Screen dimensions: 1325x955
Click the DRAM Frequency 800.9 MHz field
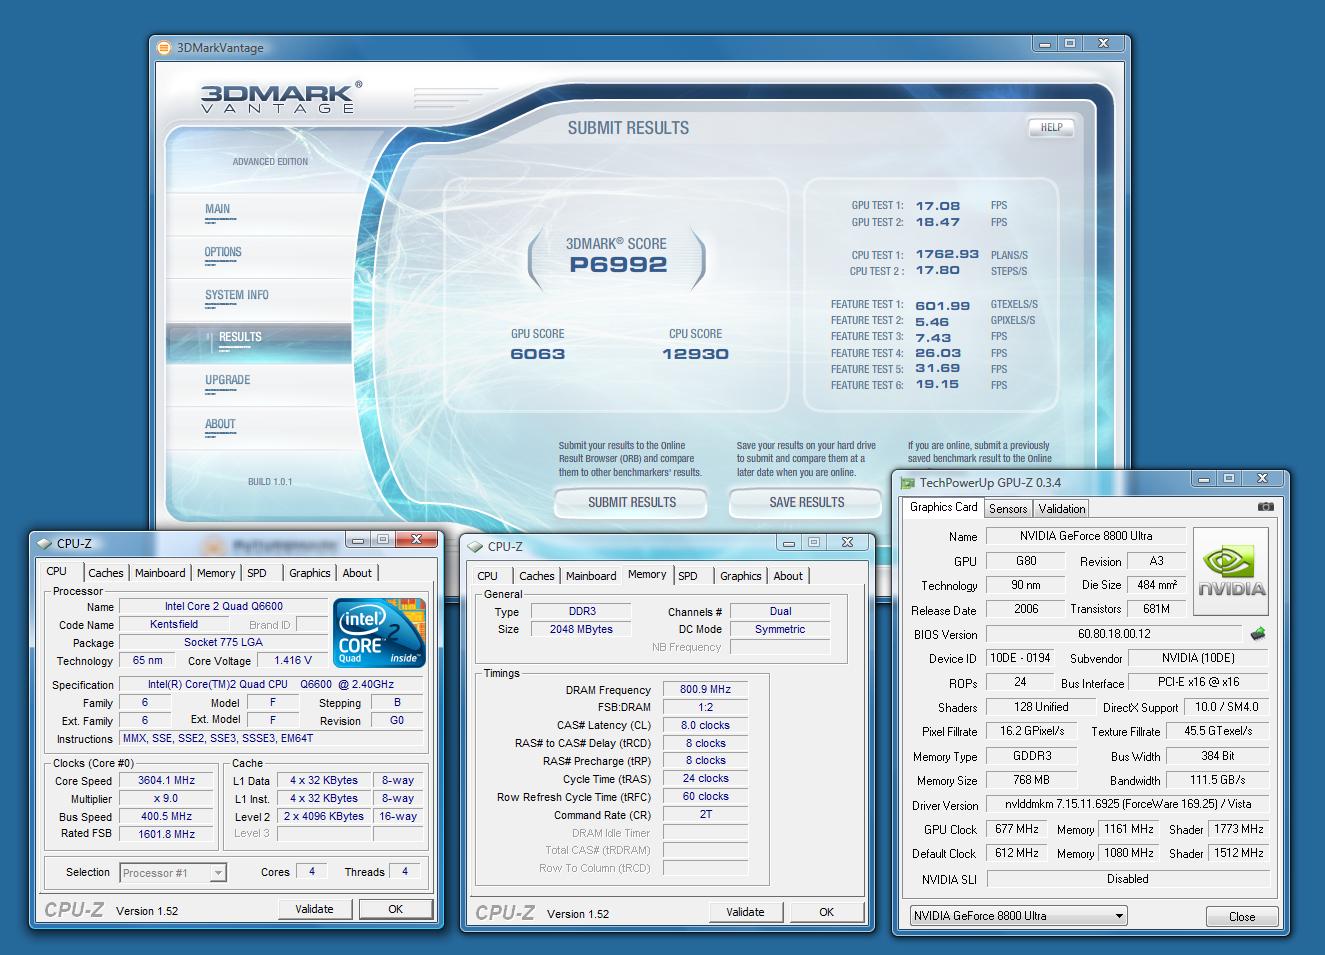(705, 689)
